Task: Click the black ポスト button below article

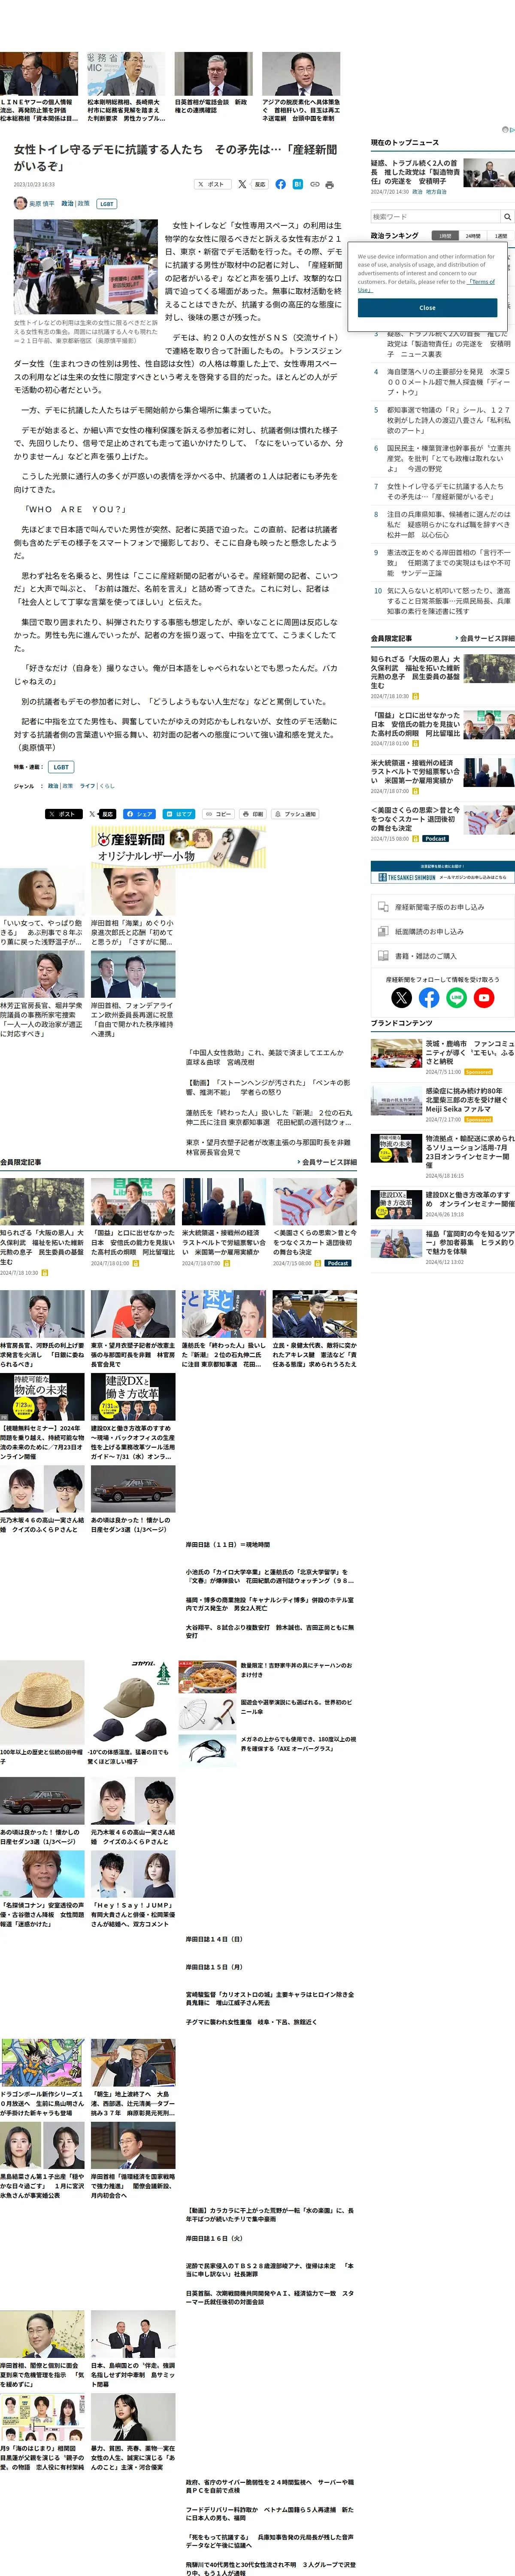Action: coord(64,814)
